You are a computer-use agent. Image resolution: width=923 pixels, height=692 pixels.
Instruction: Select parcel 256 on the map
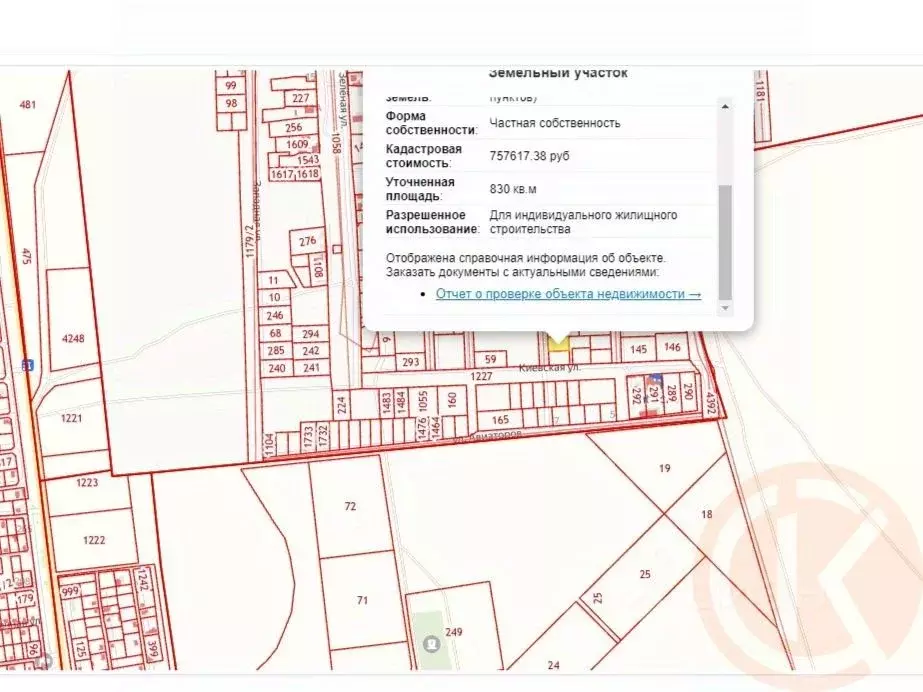pos(294,127)
